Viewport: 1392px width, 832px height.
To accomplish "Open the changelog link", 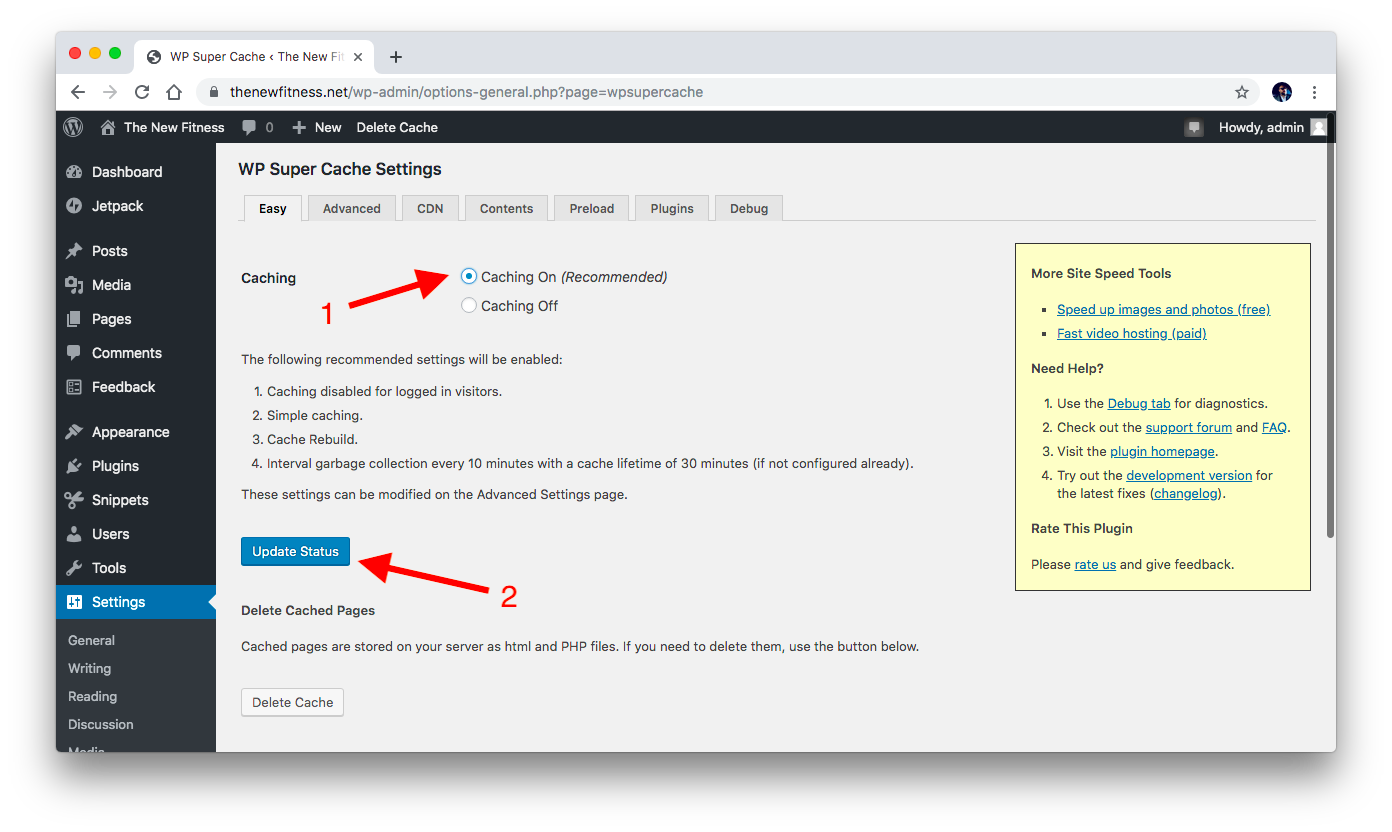I will tap(1187, 493).
